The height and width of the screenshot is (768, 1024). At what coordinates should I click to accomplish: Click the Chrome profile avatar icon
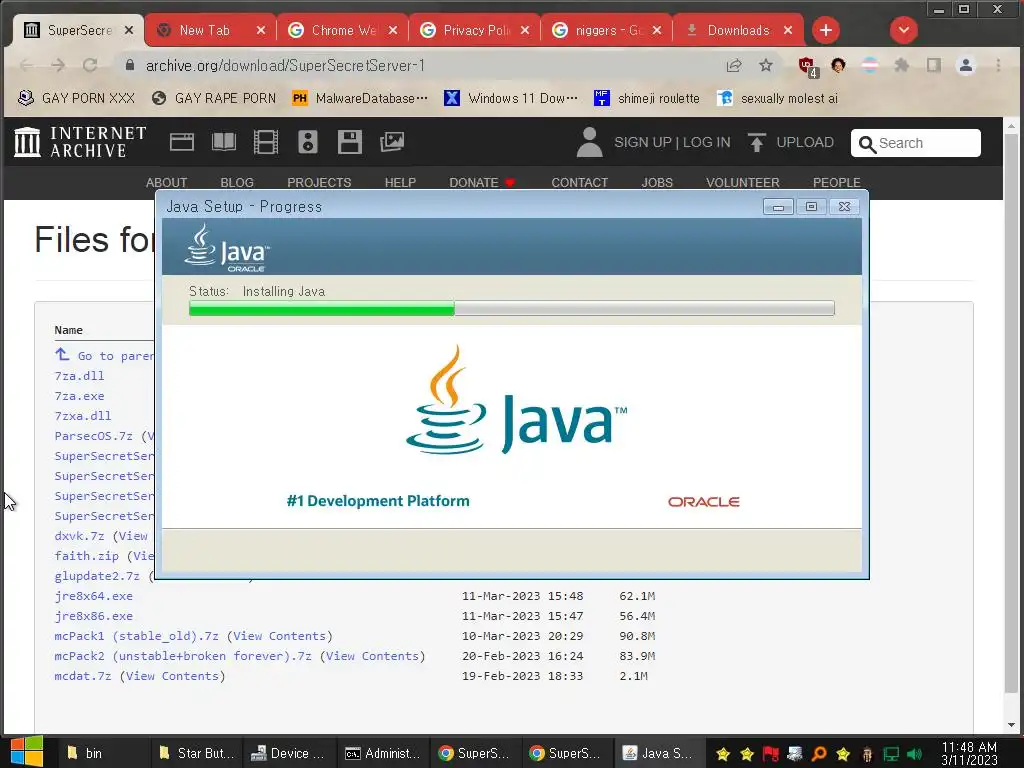(x=966, y=65)
